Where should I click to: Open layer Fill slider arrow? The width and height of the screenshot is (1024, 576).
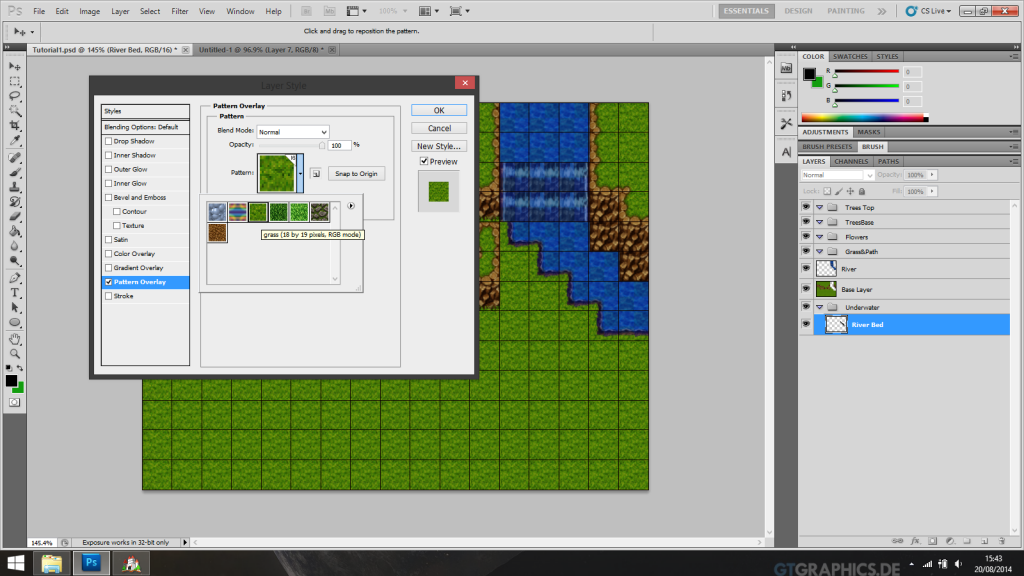point(932,191)
